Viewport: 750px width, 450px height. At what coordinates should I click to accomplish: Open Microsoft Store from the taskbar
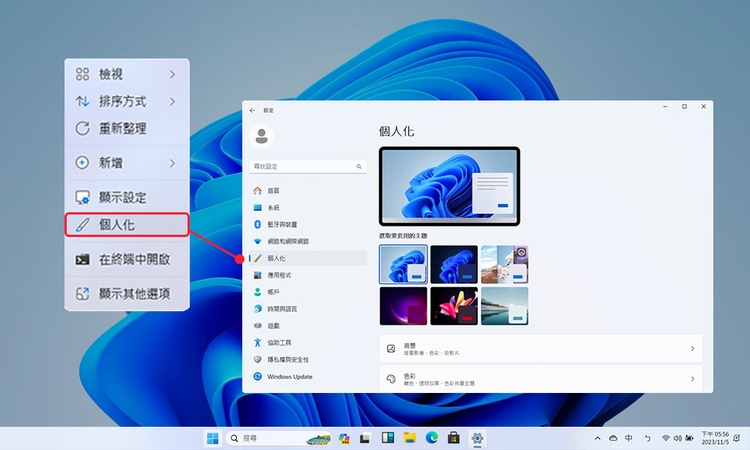454,438
